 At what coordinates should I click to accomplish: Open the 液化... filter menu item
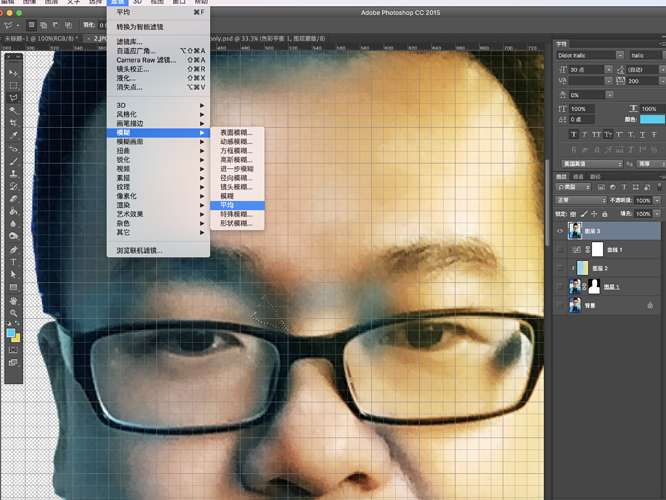pos(158,78)
